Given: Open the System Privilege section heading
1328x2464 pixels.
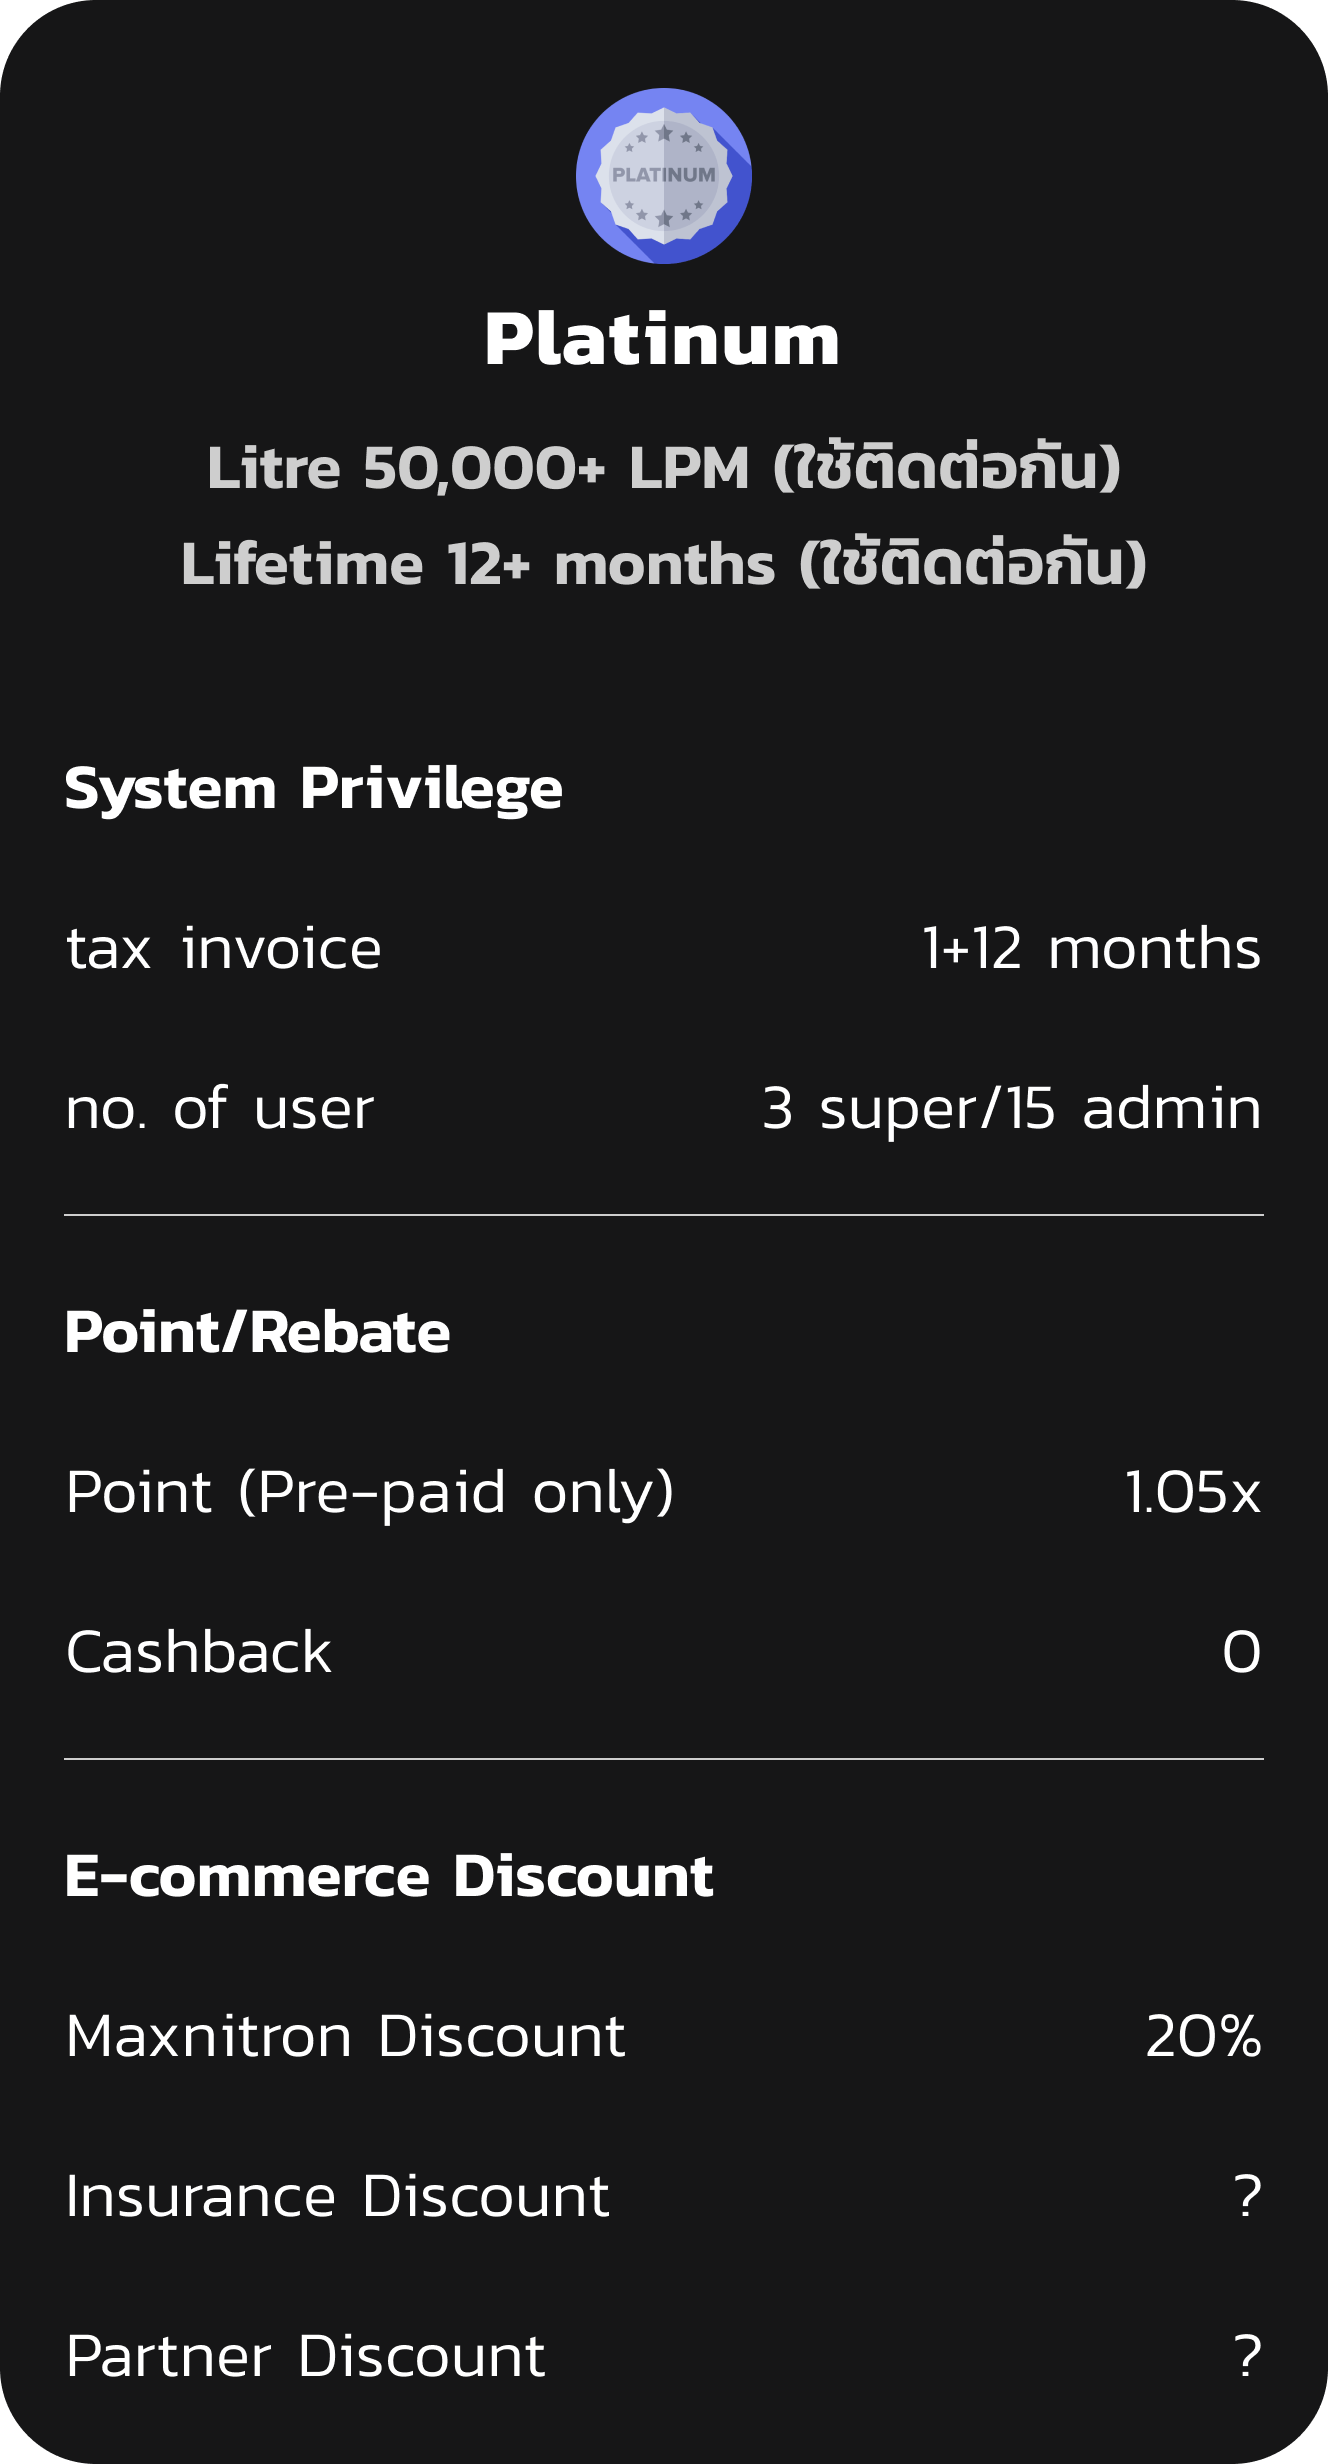Looking at the screenshot, I should click(x=314, y=789).
